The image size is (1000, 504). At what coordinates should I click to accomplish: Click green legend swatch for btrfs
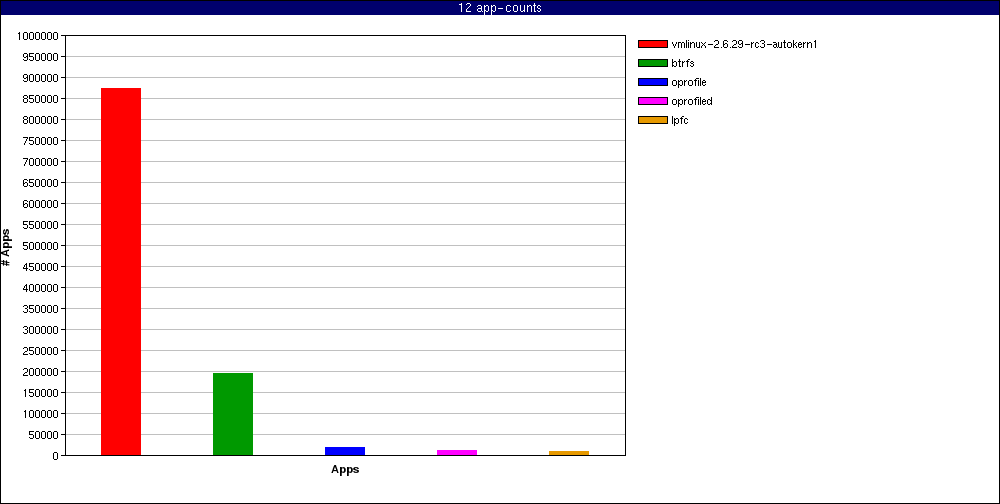click(653, 63)
